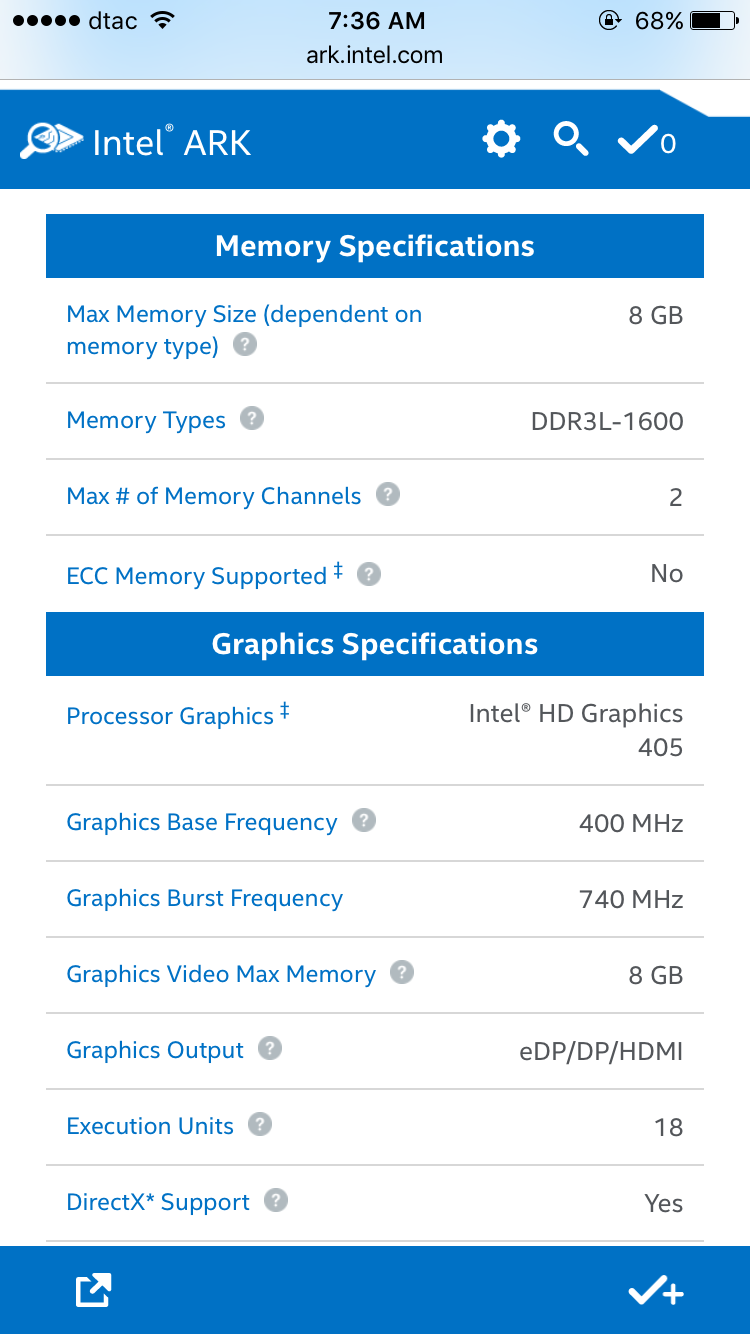This screenshot has height=1334, width=750.
Task: Show help for Max Memory Size
Action: tap(245, 345)
